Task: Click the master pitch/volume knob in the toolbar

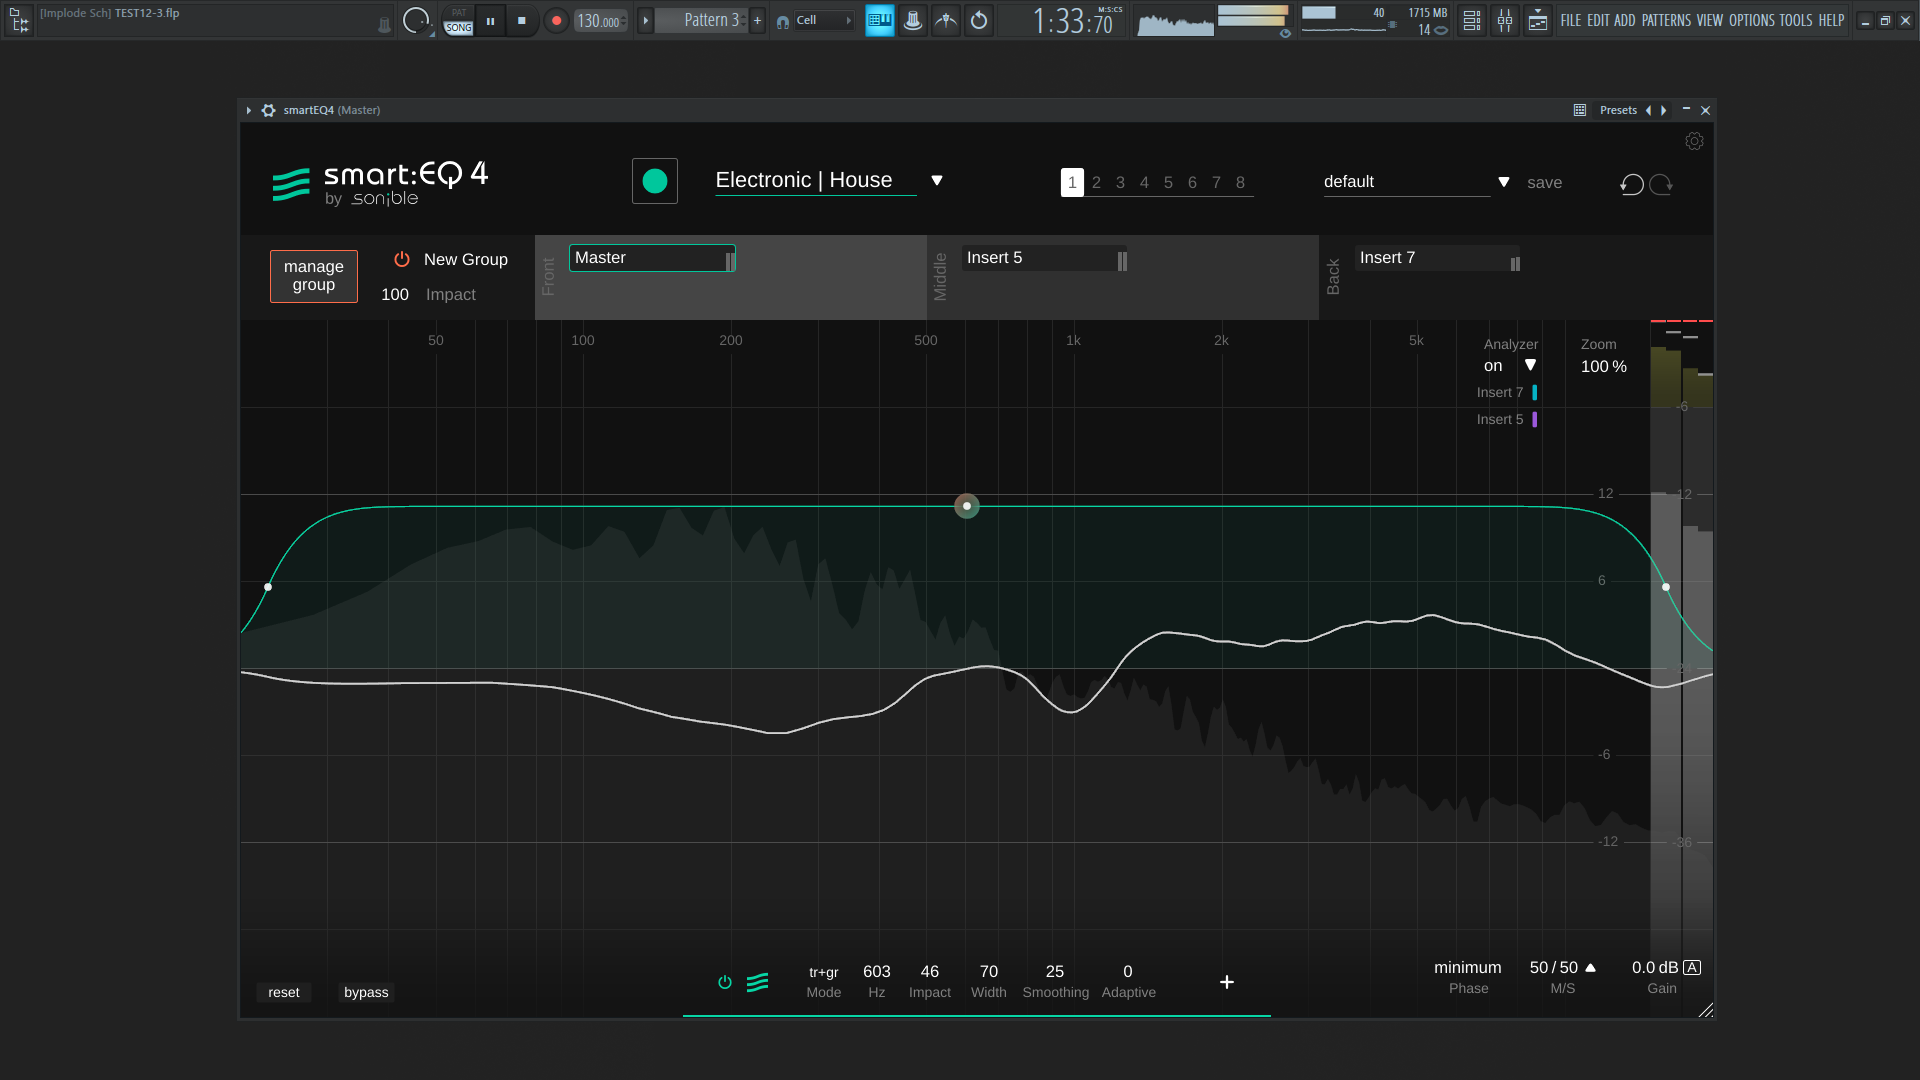Action: 416,20
